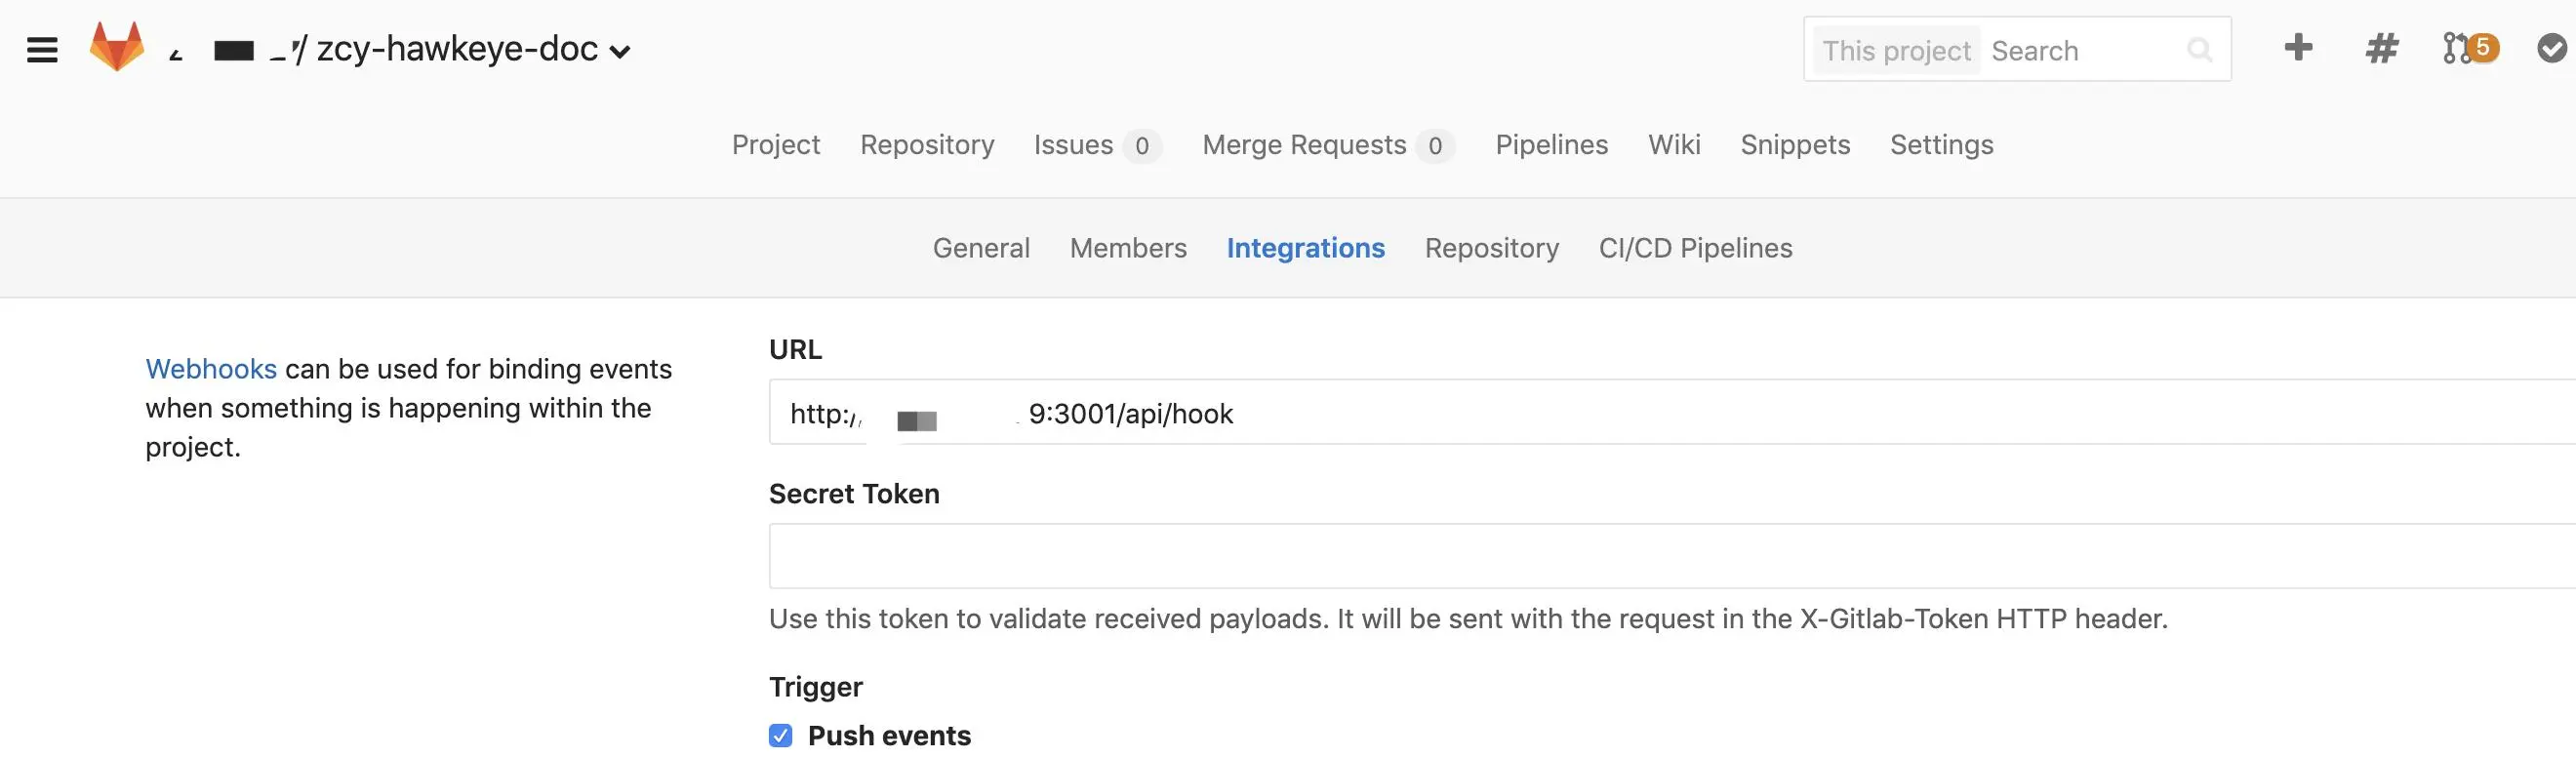This screenshot has width=2576, height=757.
Task: Open the hamburger sidebar menu
Action: pos(42,50)
